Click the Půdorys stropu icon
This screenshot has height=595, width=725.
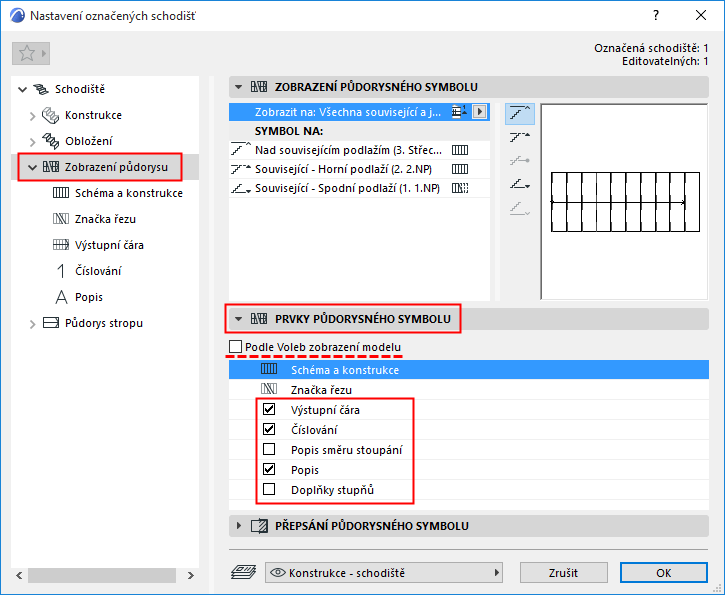click(51, 323)
